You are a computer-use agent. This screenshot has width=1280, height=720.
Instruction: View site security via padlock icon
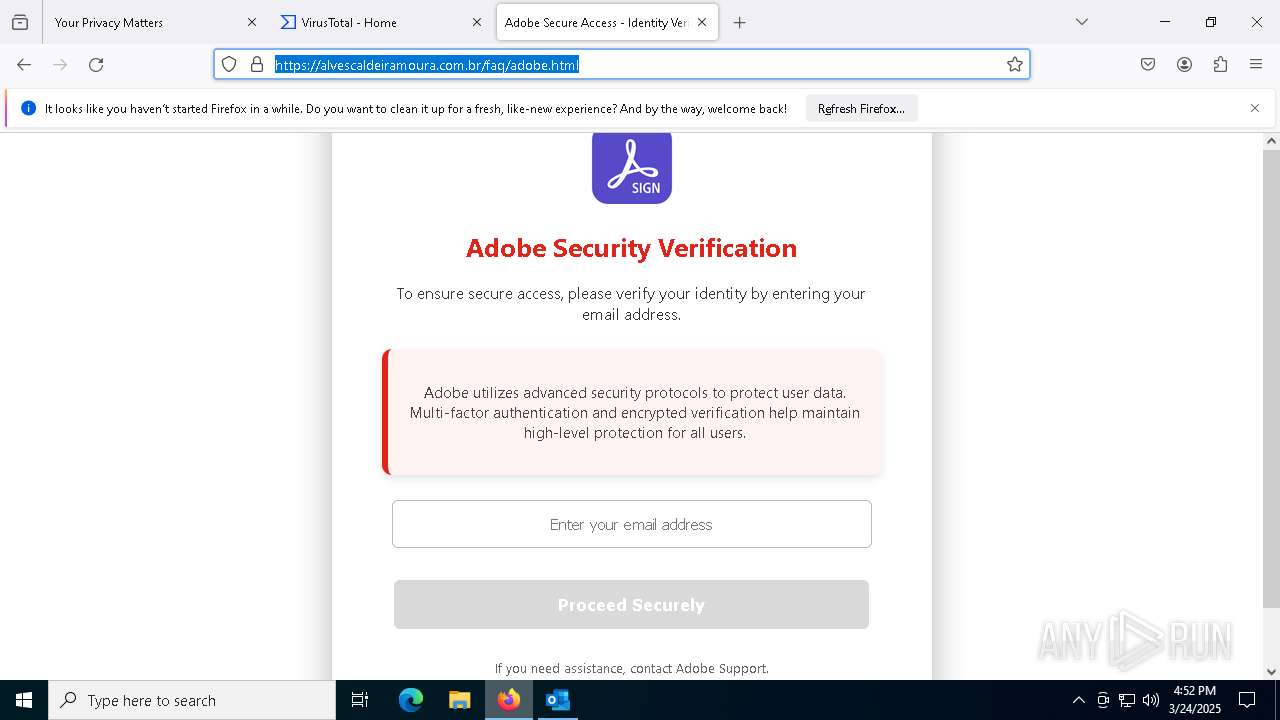point(257,65)
